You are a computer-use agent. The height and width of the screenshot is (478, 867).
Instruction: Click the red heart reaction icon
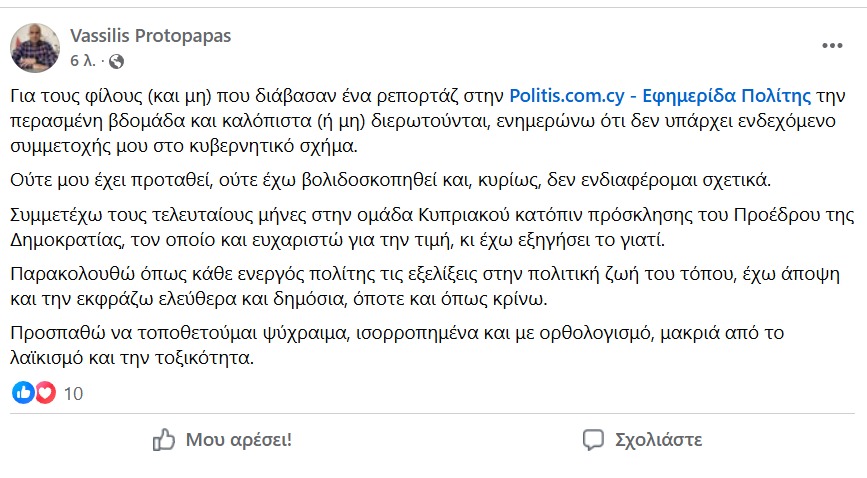point(45,393)
